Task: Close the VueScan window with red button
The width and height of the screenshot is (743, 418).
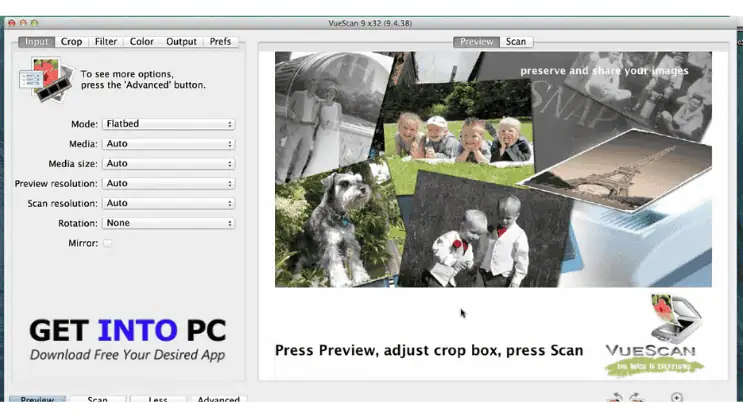Action: [x=12, y=23]
